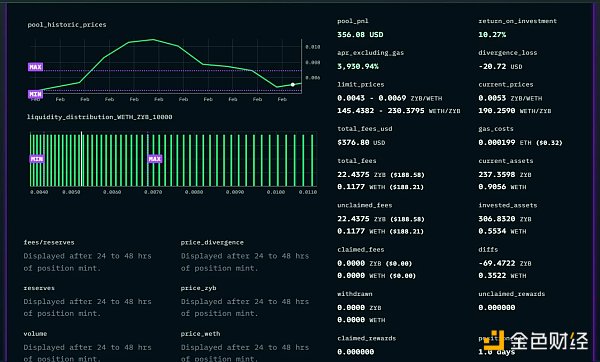Select the 0.9056 WETH current assets value
This screenshot has height=362, width=600.
pos(502,187)
